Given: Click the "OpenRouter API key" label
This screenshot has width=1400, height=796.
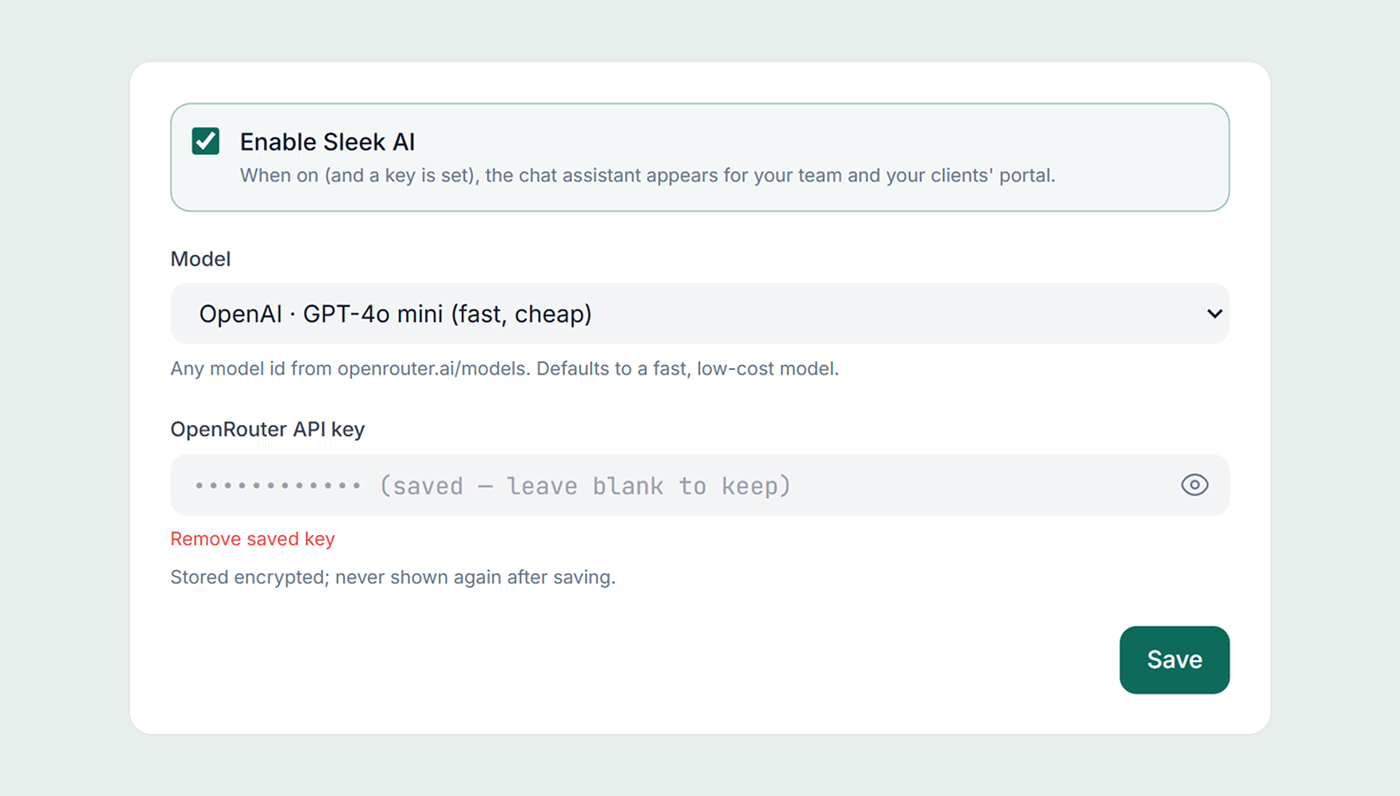Looking at the screenshot, I should click(x=268, y=429).
